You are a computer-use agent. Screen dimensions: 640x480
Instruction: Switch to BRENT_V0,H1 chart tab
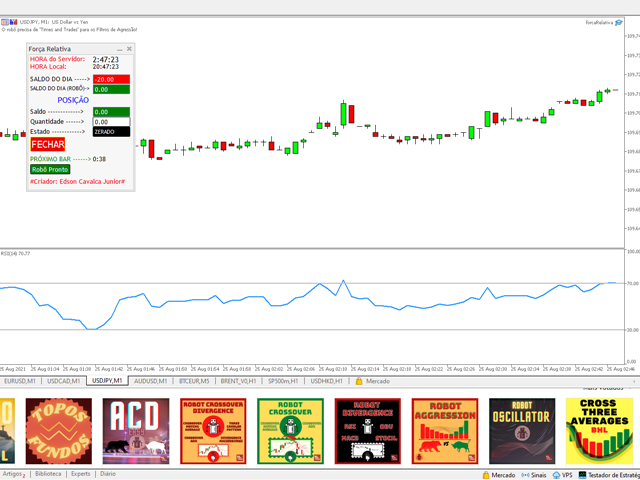[238, 381]
